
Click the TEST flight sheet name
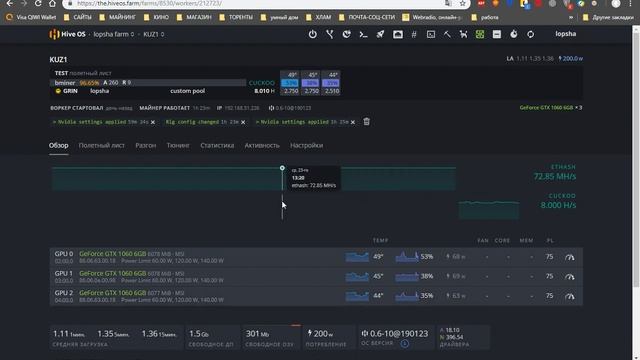pos(61,73)
